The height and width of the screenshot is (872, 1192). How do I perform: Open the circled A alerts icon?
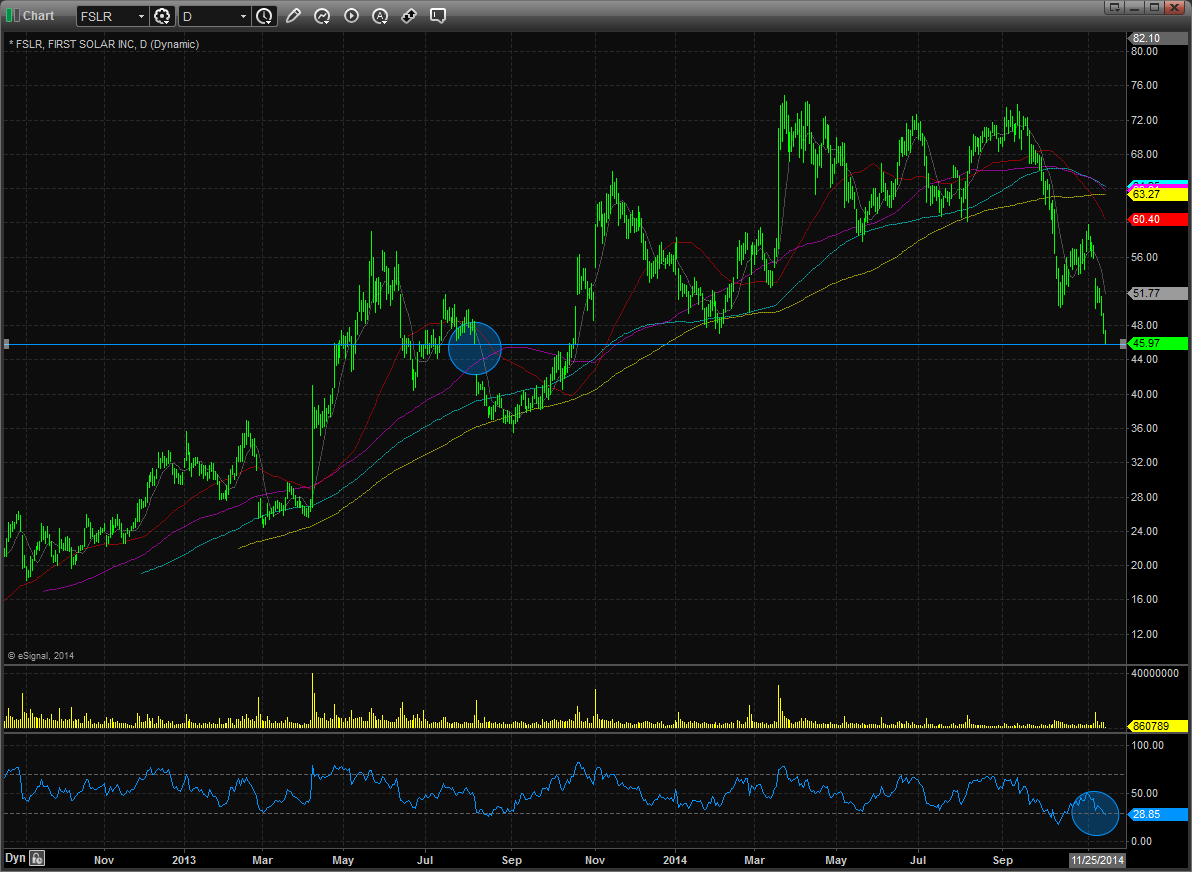tap(380, 15)
